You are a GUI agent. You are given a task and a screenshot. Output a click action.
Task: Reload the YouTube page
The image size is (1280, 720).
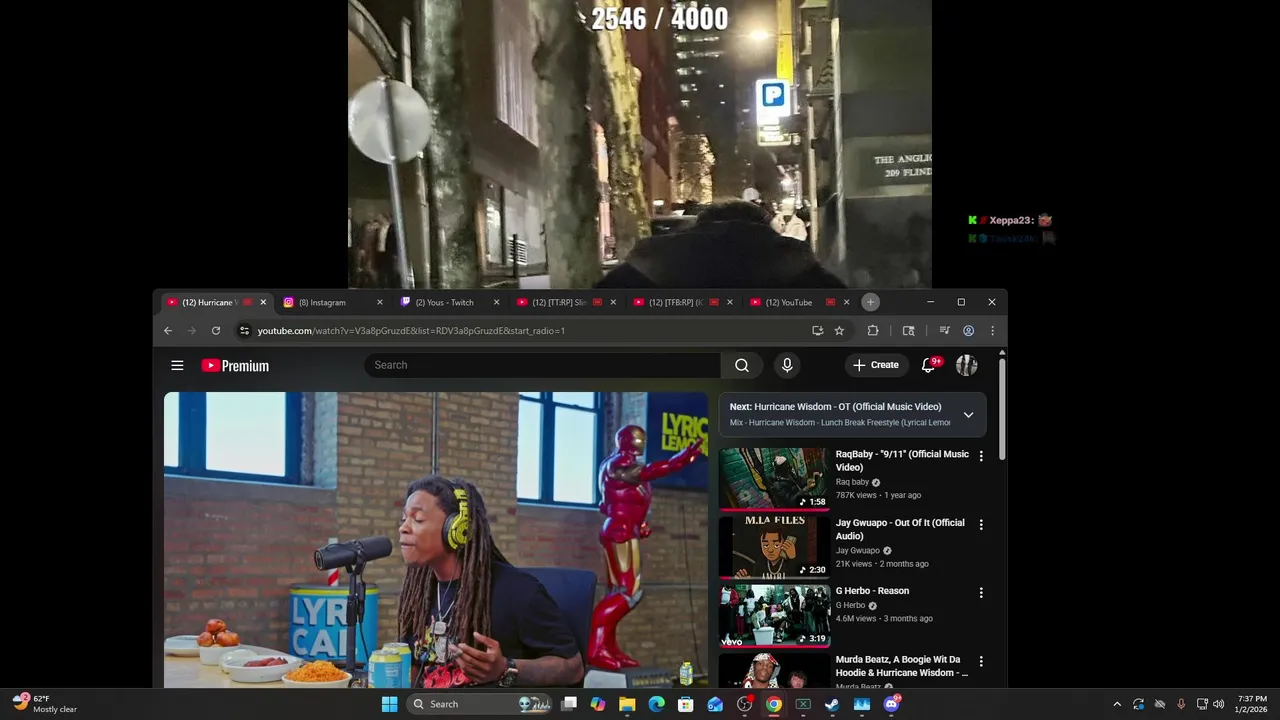(x=216, y=331)
